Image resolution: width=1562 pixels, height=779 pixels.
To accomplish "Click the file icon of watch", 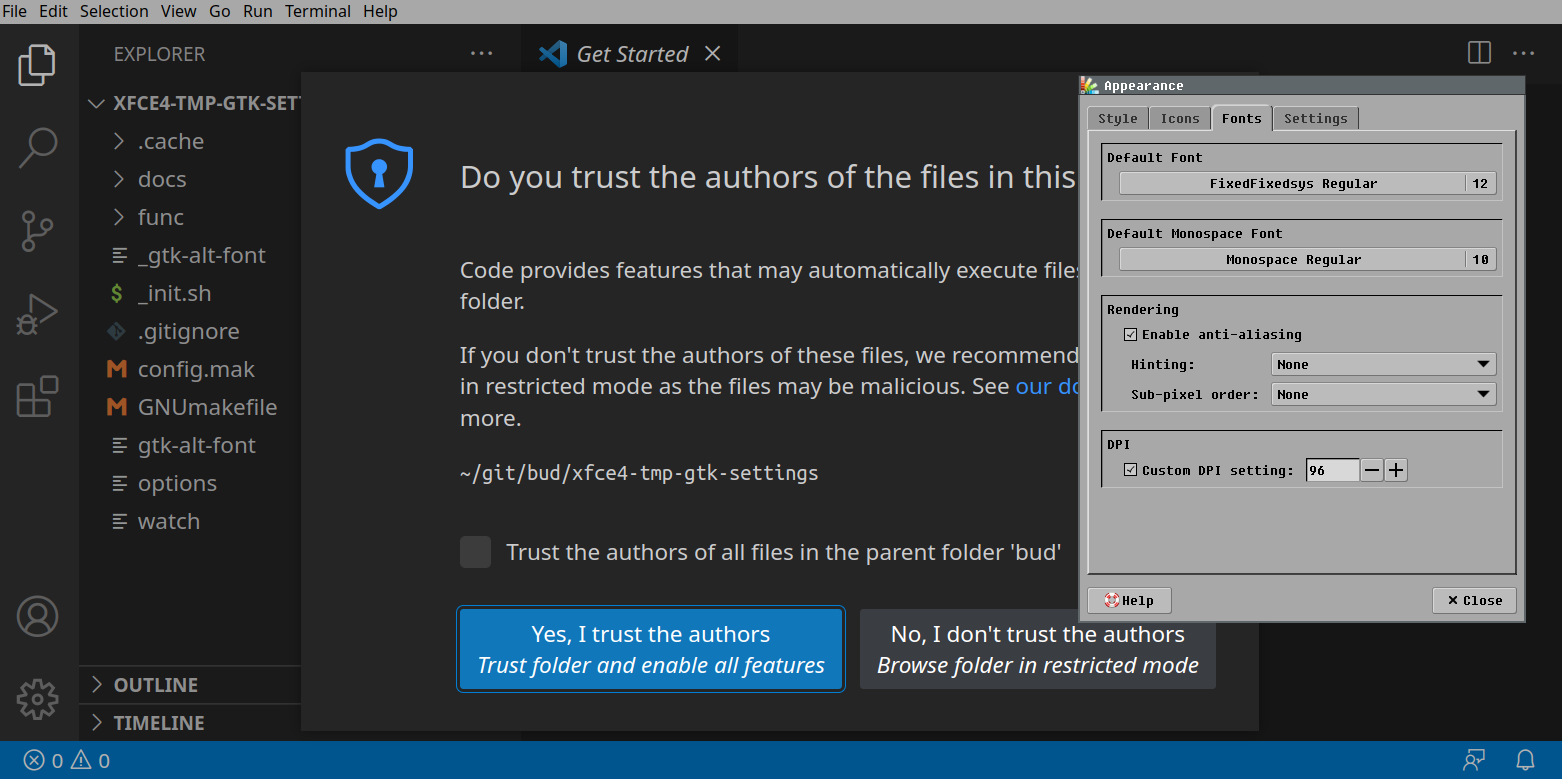I will click(x=119, y=522).
